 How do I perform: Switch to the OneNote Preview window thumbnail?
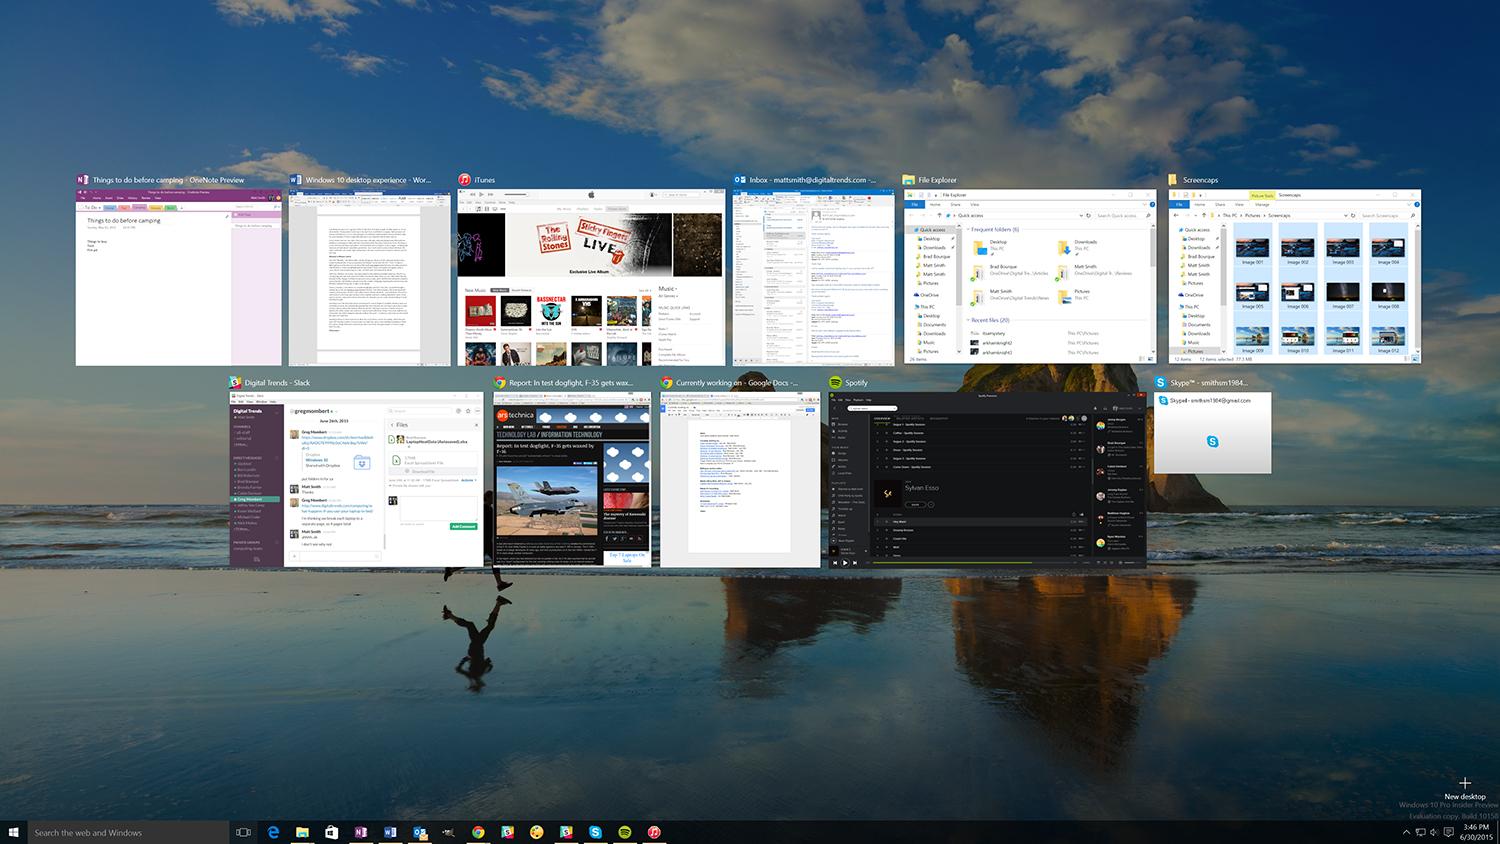click(x=179, y=277)
